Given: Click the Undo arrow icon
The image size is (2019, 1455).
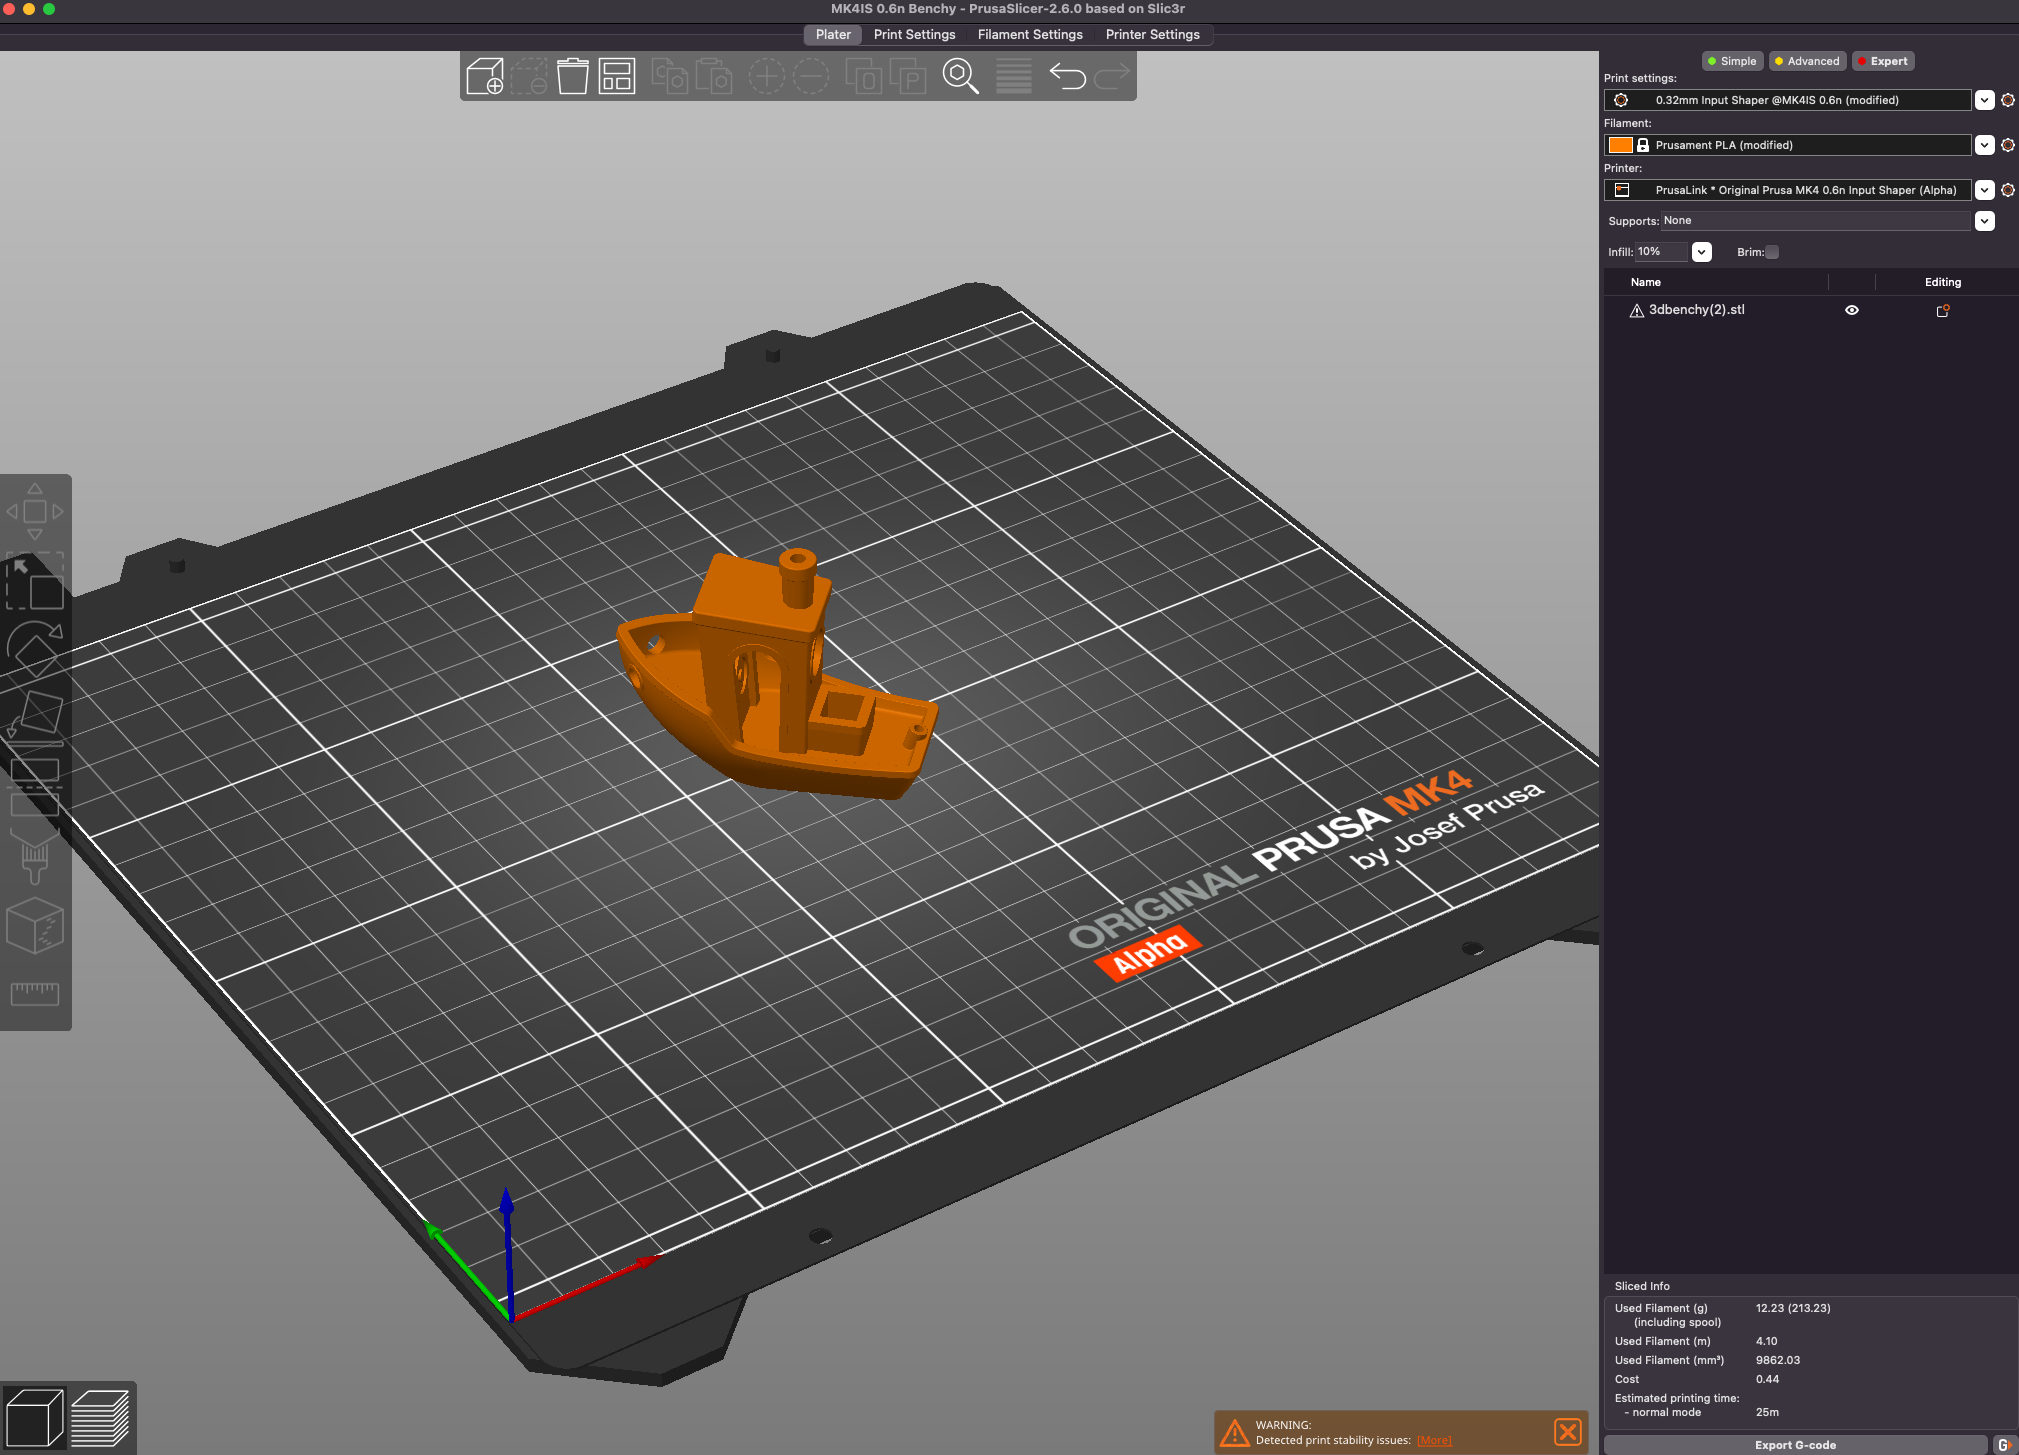Looking at the screenshot, I should pyautogui.click(x=1067, y=76).
